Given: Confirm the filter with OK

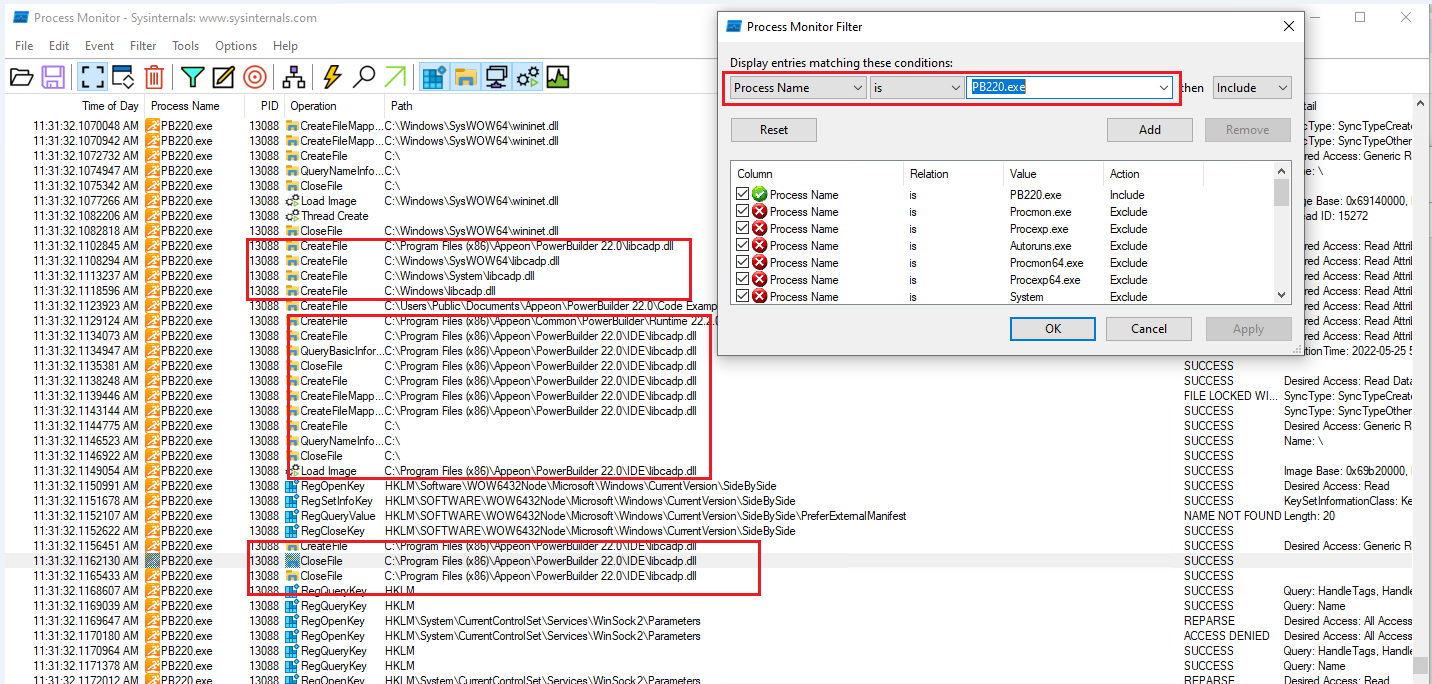Looking at the screenshot, I should (x=1053, y=329).
